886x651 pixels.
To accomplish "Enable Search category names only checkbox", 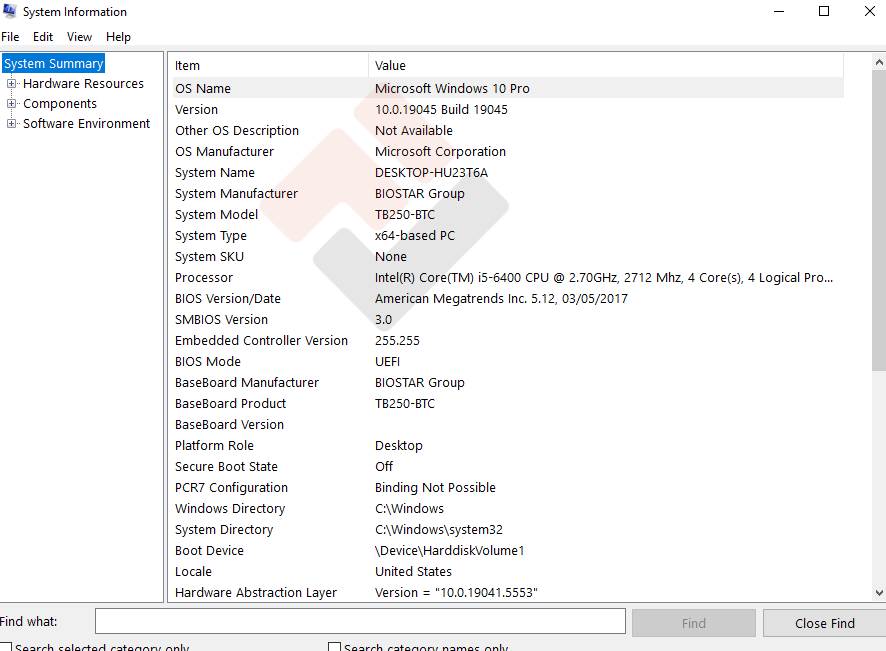I will (335, 647).
